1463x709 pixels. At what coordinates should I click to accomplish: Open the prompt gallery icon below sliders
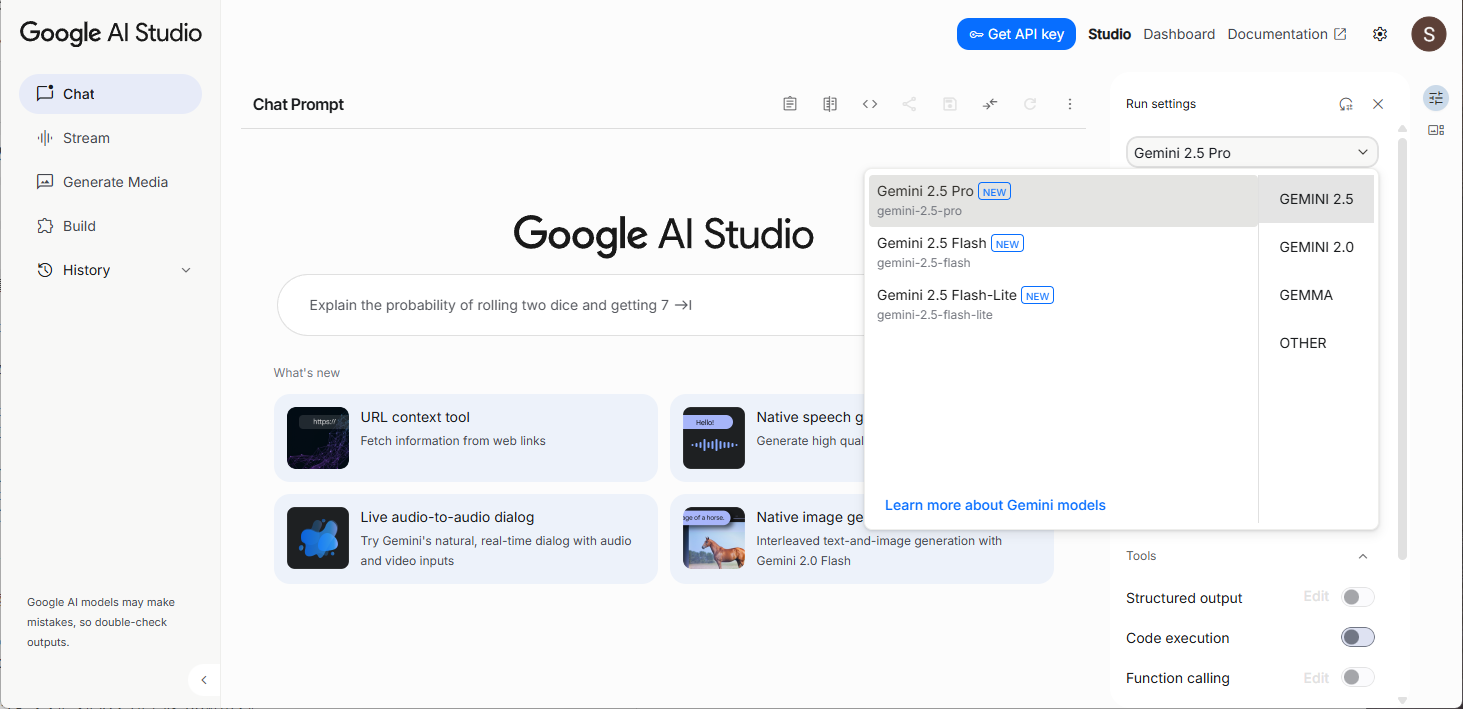1436,130
